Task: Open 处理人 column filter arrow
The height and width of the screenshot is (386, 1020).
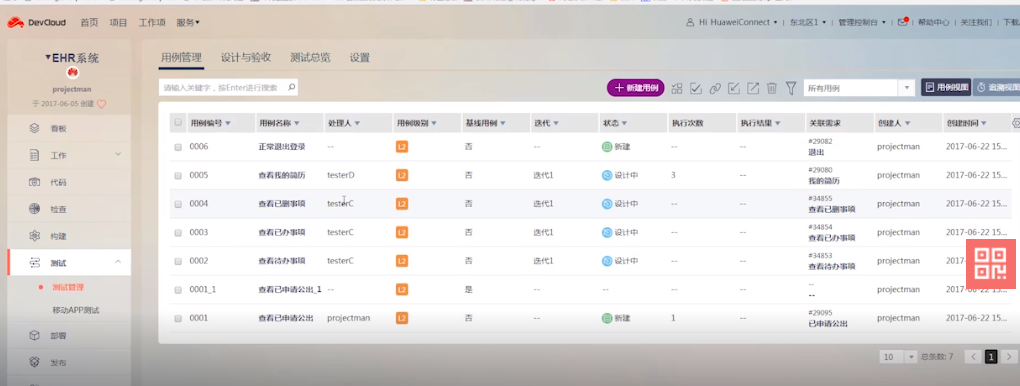Action: (357, 123)
